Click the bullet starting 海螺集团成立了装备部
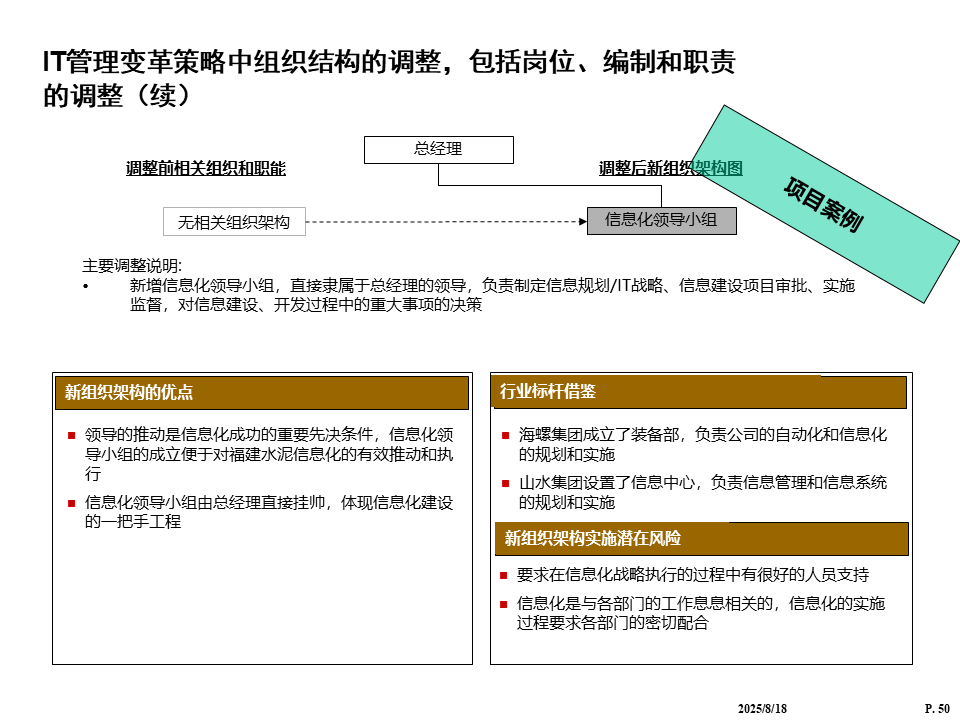Image resolution: width=960 pixels, height=720 pixels. 702,444
